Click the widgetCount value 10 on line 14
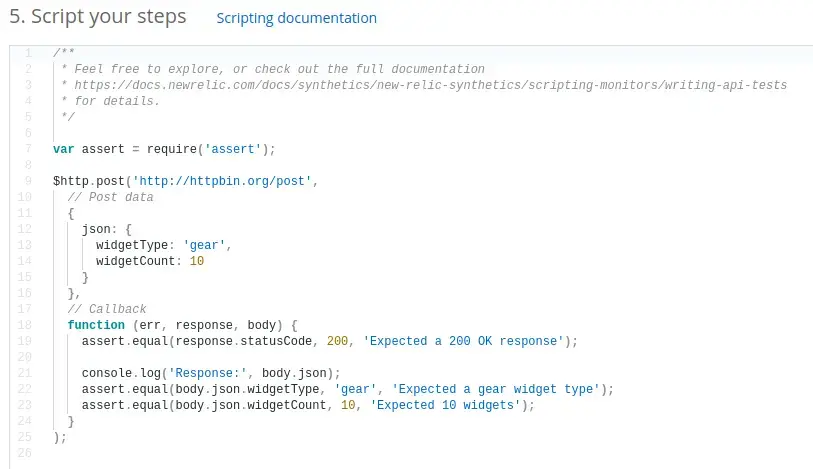Screen dimensions: 813x469 196,261
